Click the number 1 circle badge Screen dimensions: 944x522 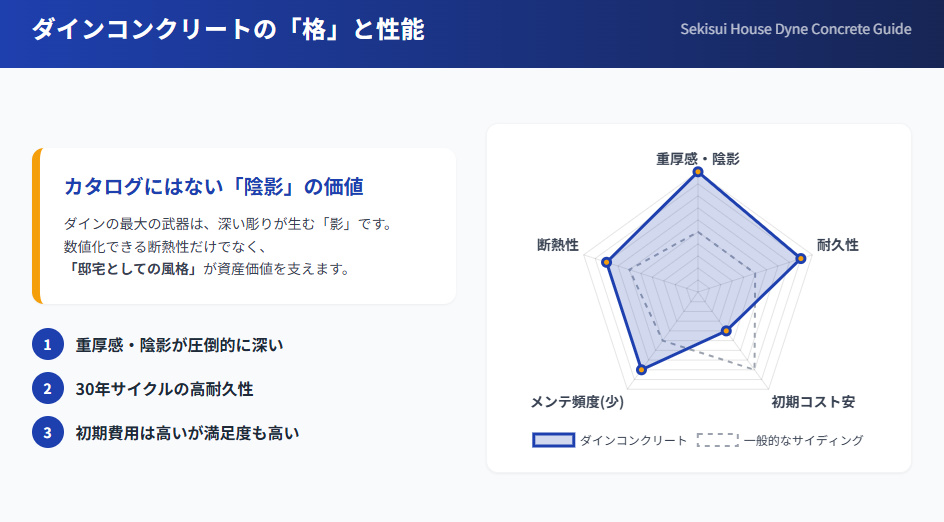click(47, 345)
